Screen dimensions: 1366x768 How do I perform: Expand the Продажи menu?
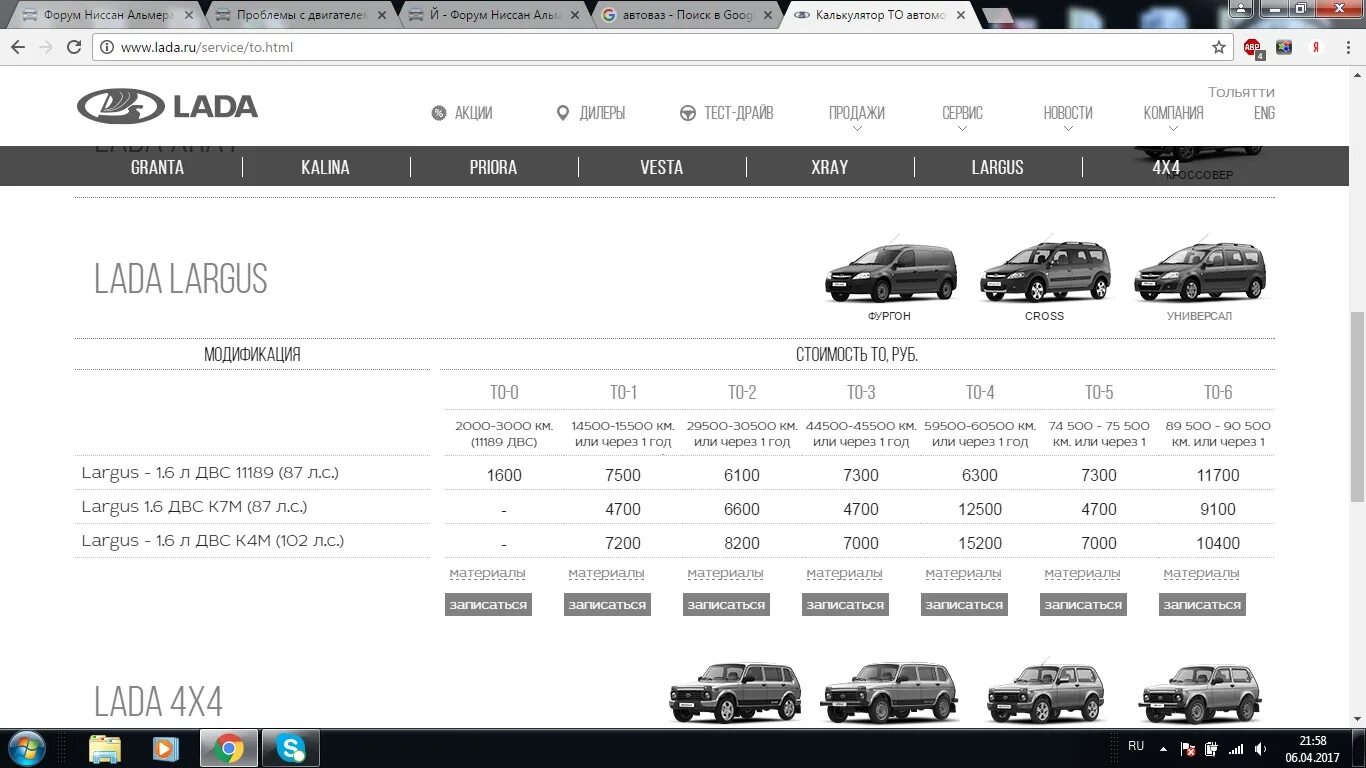click(x=857, y=116)
